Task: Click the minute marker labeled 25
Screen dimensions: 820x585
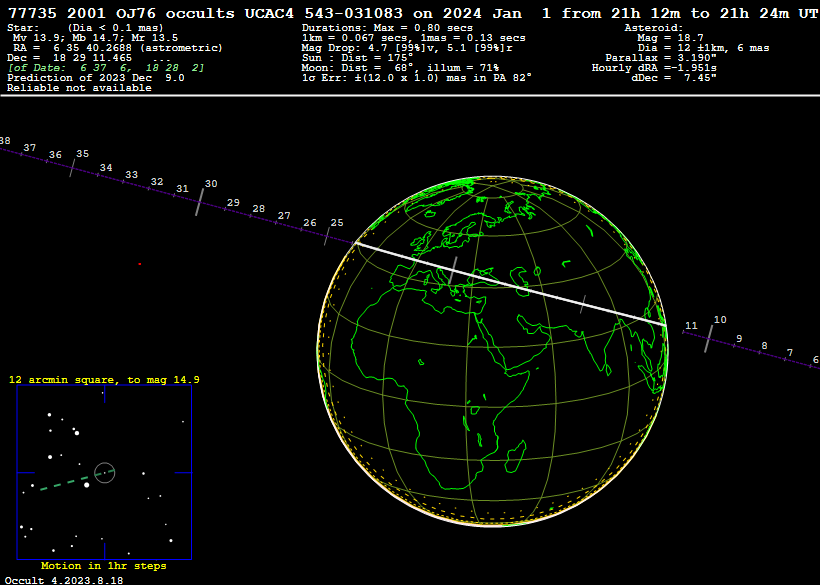Action: point(337,223)
